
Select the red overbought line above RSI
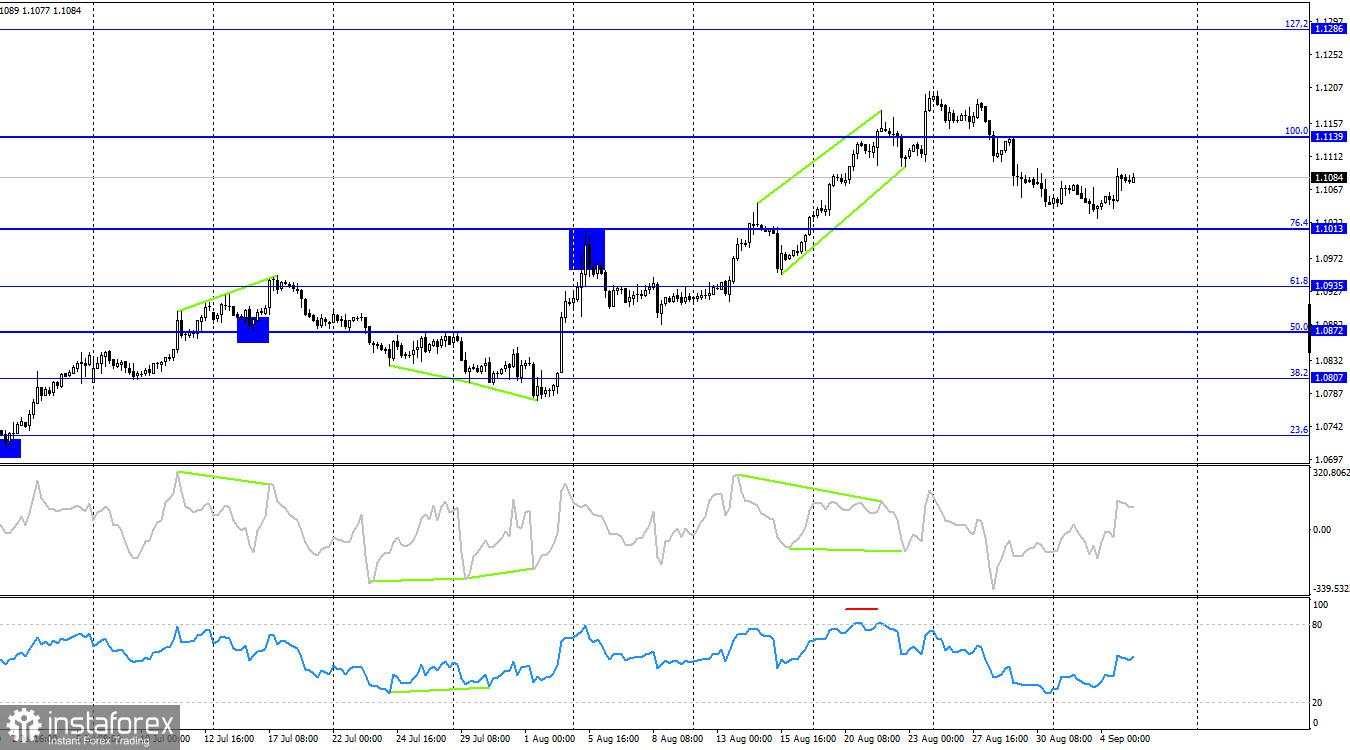[861, 608]
